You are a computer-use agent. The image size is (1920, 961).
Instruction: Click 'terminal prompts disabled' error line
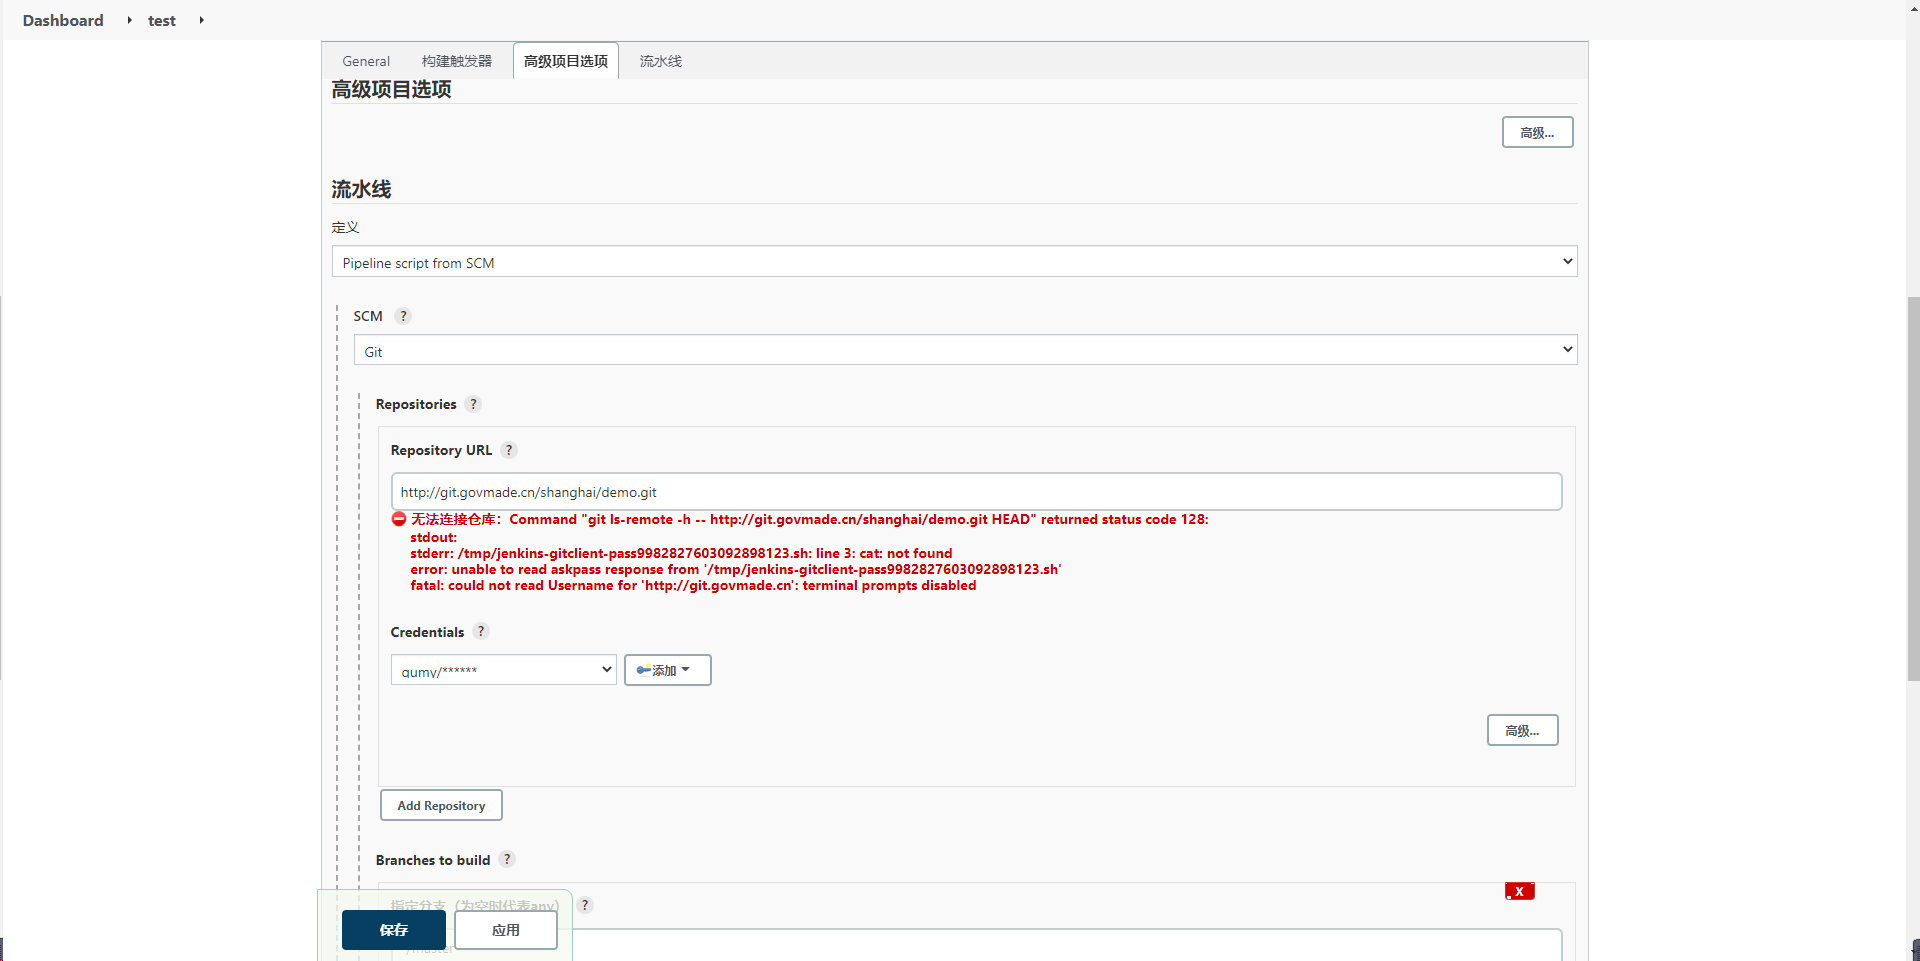693,585
